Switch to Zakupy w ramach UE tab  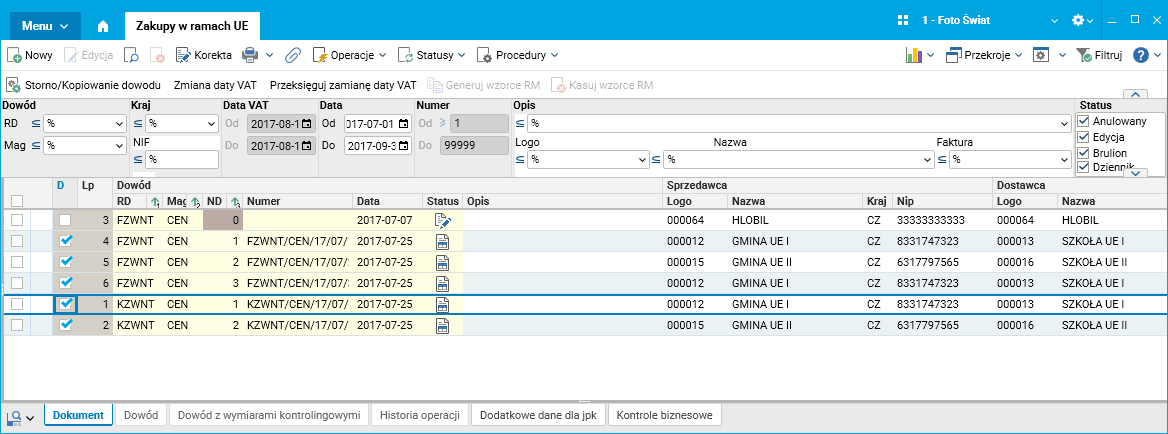(x=192, y=26)
